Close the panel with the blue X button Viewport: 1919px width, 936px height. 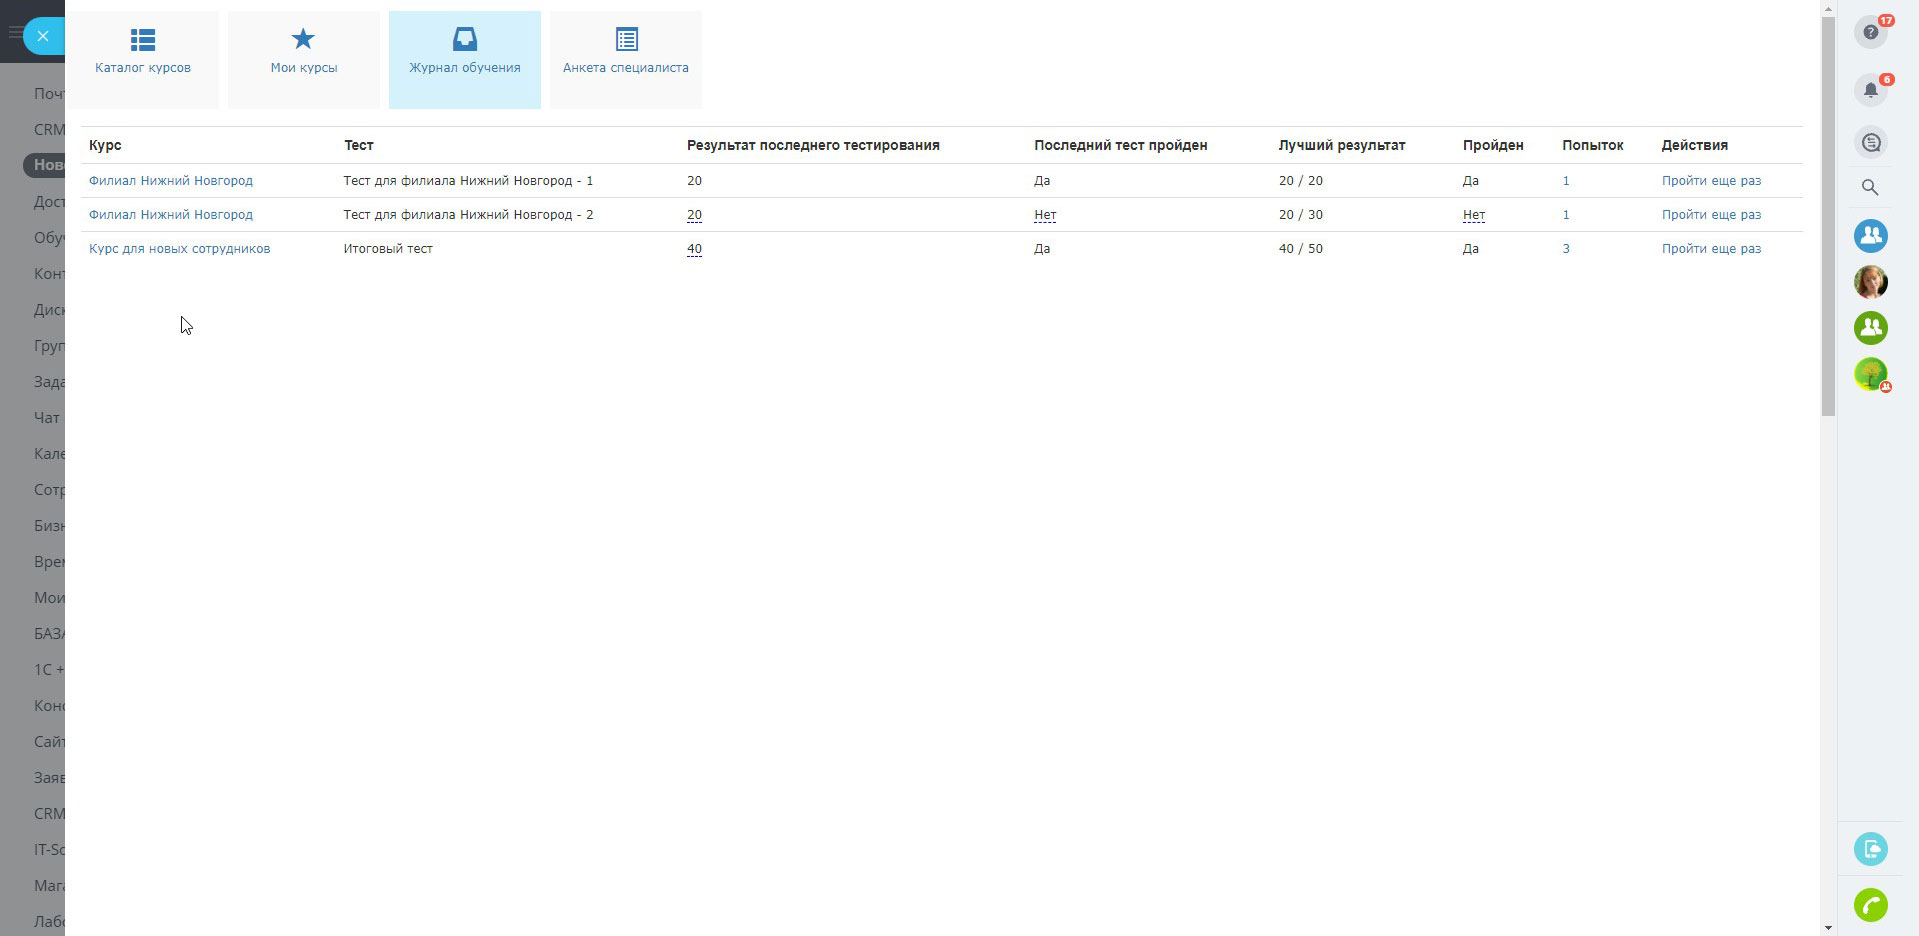(x=43, y=36)
